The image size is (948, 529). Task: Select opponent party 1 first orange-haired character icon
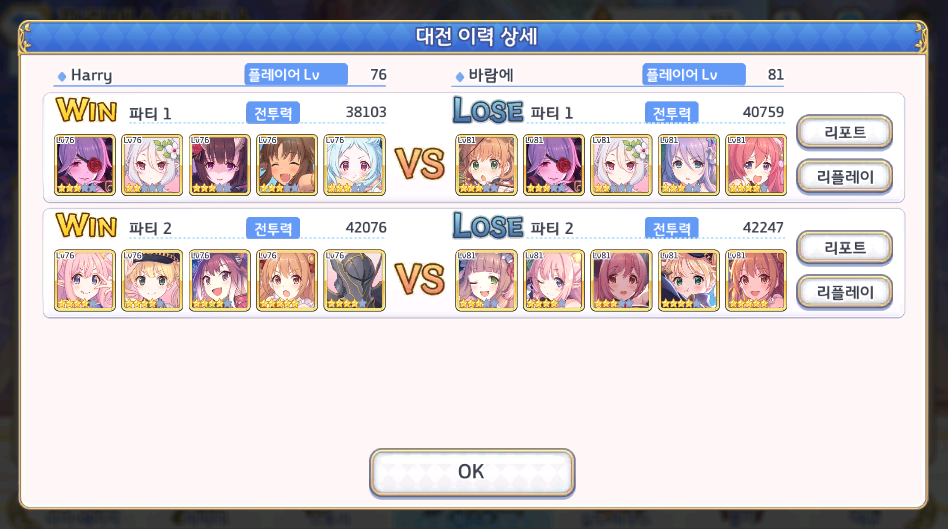(486, 165)
